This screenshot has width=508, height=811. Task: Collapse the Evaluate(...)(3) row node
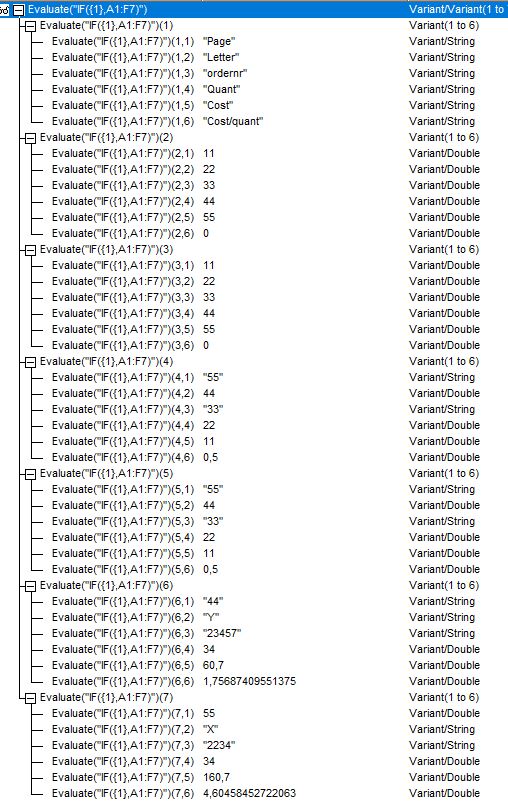pos(31,249)
